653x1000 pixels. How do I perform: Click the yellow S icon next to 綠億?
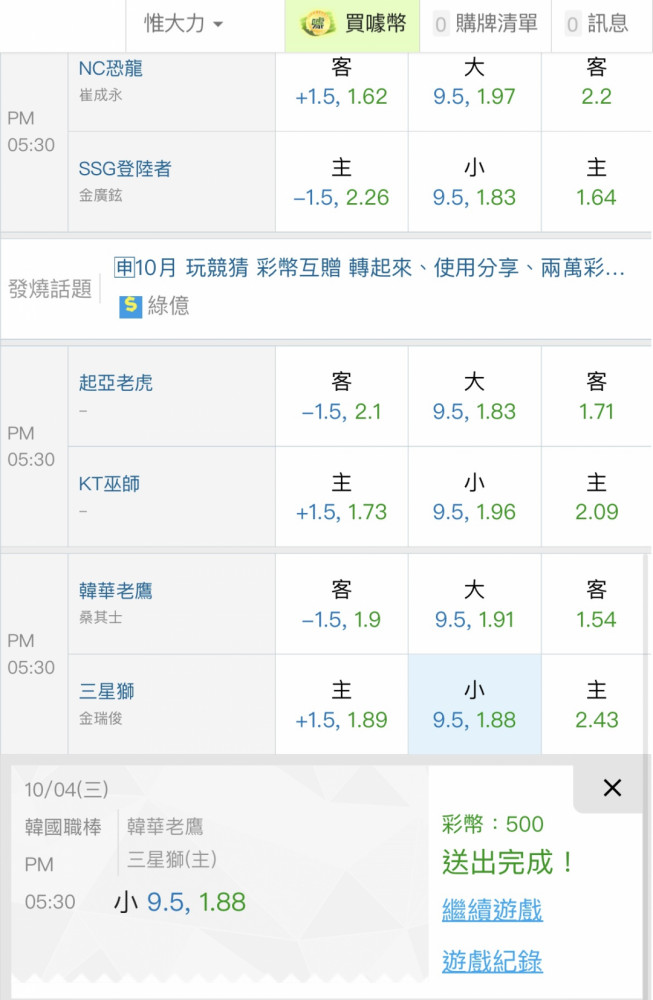(130, 306)
